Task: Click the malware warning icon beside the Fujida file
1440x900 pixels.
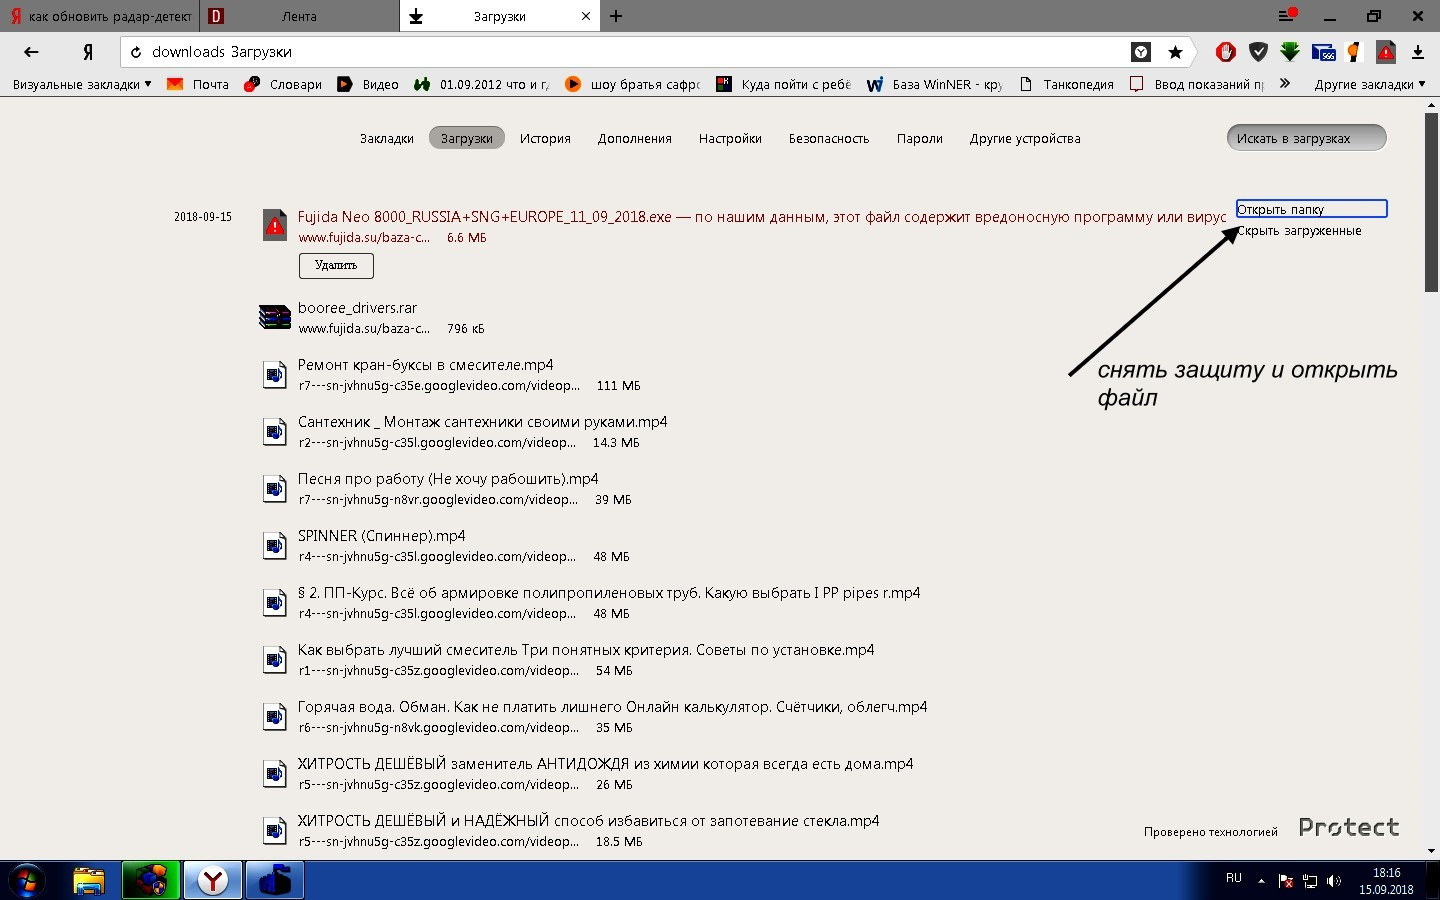Action: point(274,225)
